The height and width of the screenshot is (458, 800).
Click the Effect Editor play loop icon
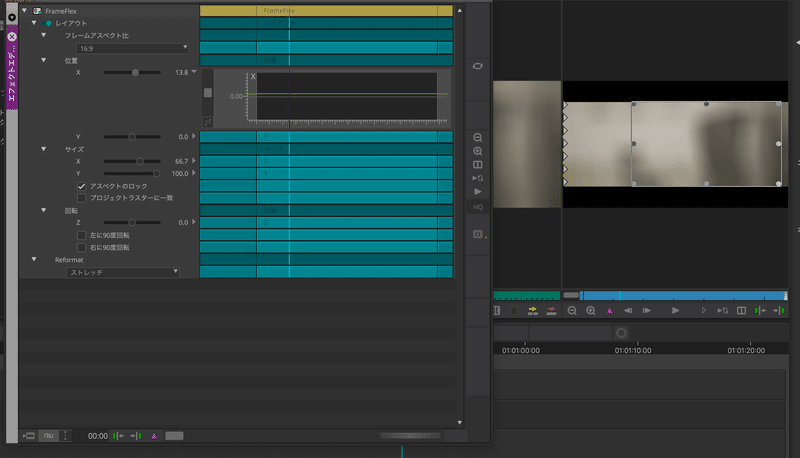coord(478,178)
